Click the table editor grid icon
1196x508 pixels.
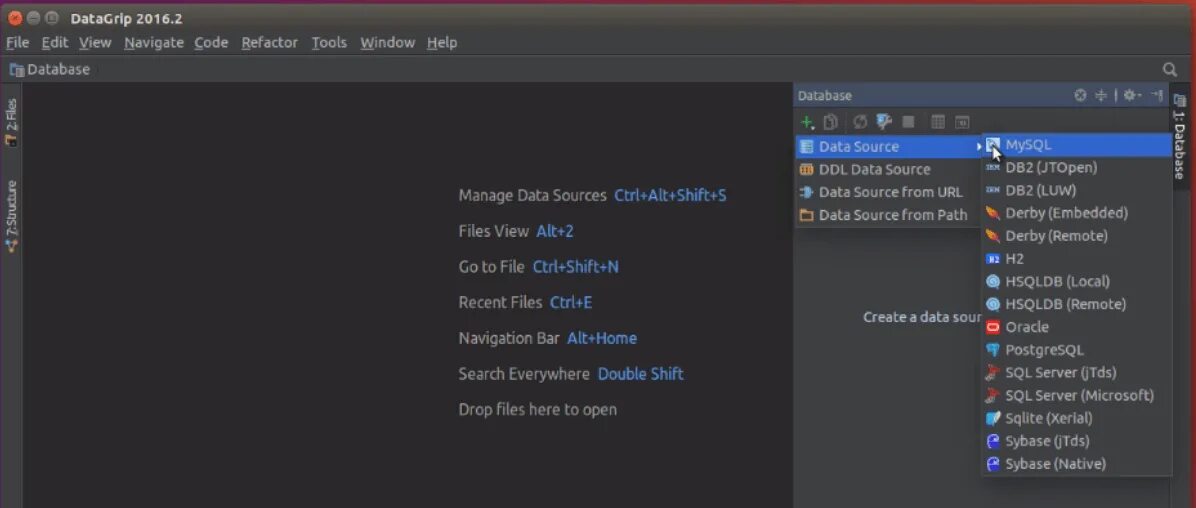[x=938, y=122]
